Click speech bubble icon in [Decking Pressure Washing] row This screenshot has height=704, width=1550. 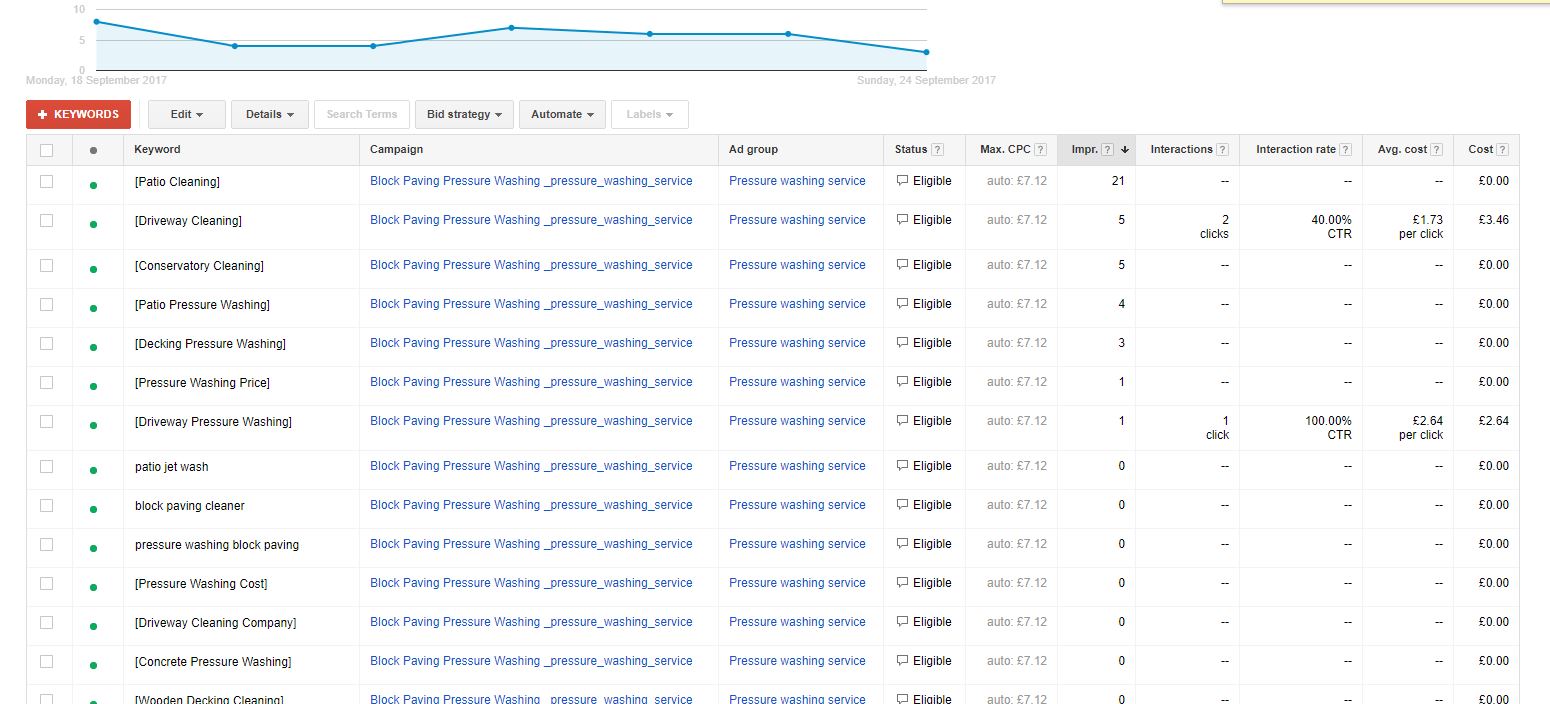pos(902,343)
